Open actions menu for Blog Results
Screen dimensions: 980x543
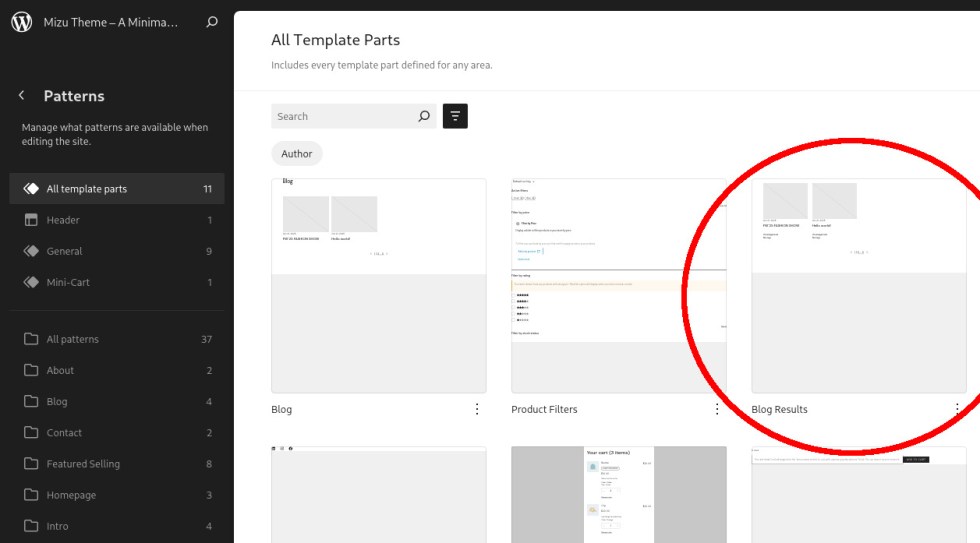pos(957,409)
